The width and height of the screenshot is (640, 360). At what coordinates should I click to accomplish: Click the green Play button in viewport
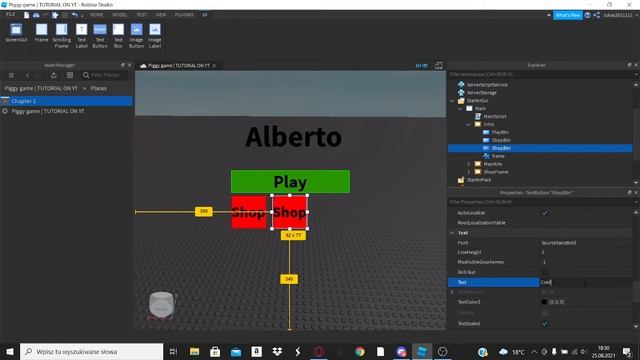click(x=290, y=182)
